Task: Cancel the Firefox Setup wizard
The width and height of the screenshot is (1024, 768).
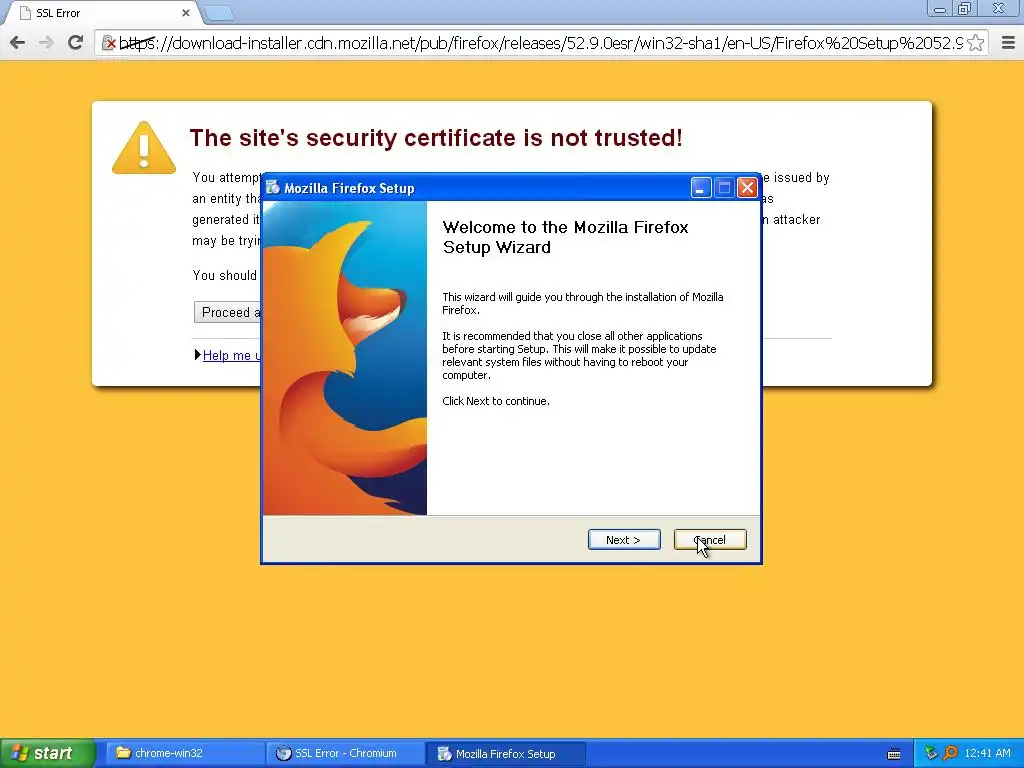Action: click(710, 540)
